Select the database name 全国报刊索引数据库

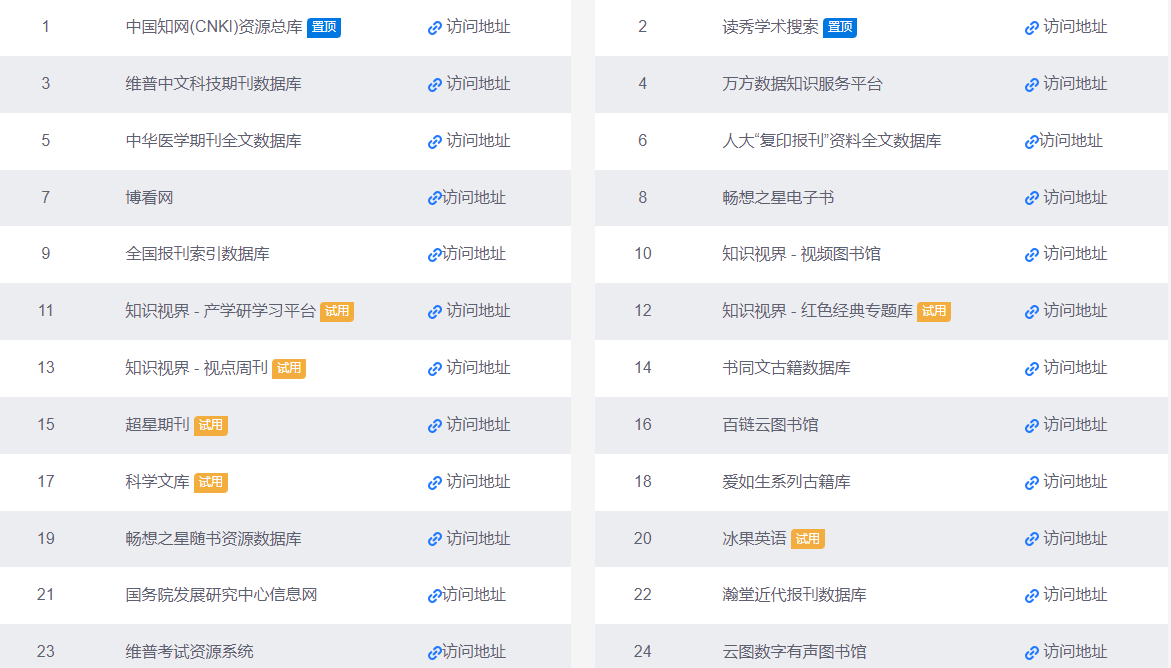197,254
